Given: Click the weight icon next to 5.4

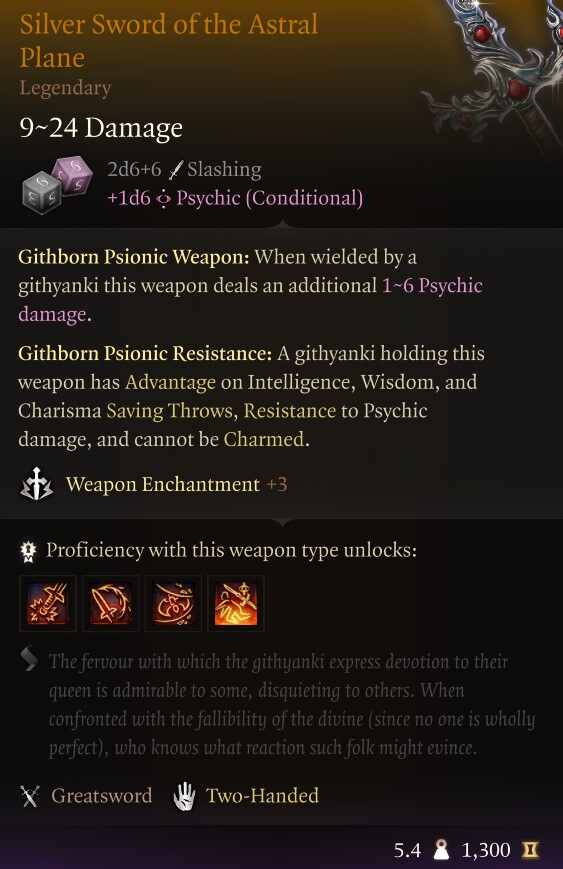Looking at the screenshot, I should 441,850.
